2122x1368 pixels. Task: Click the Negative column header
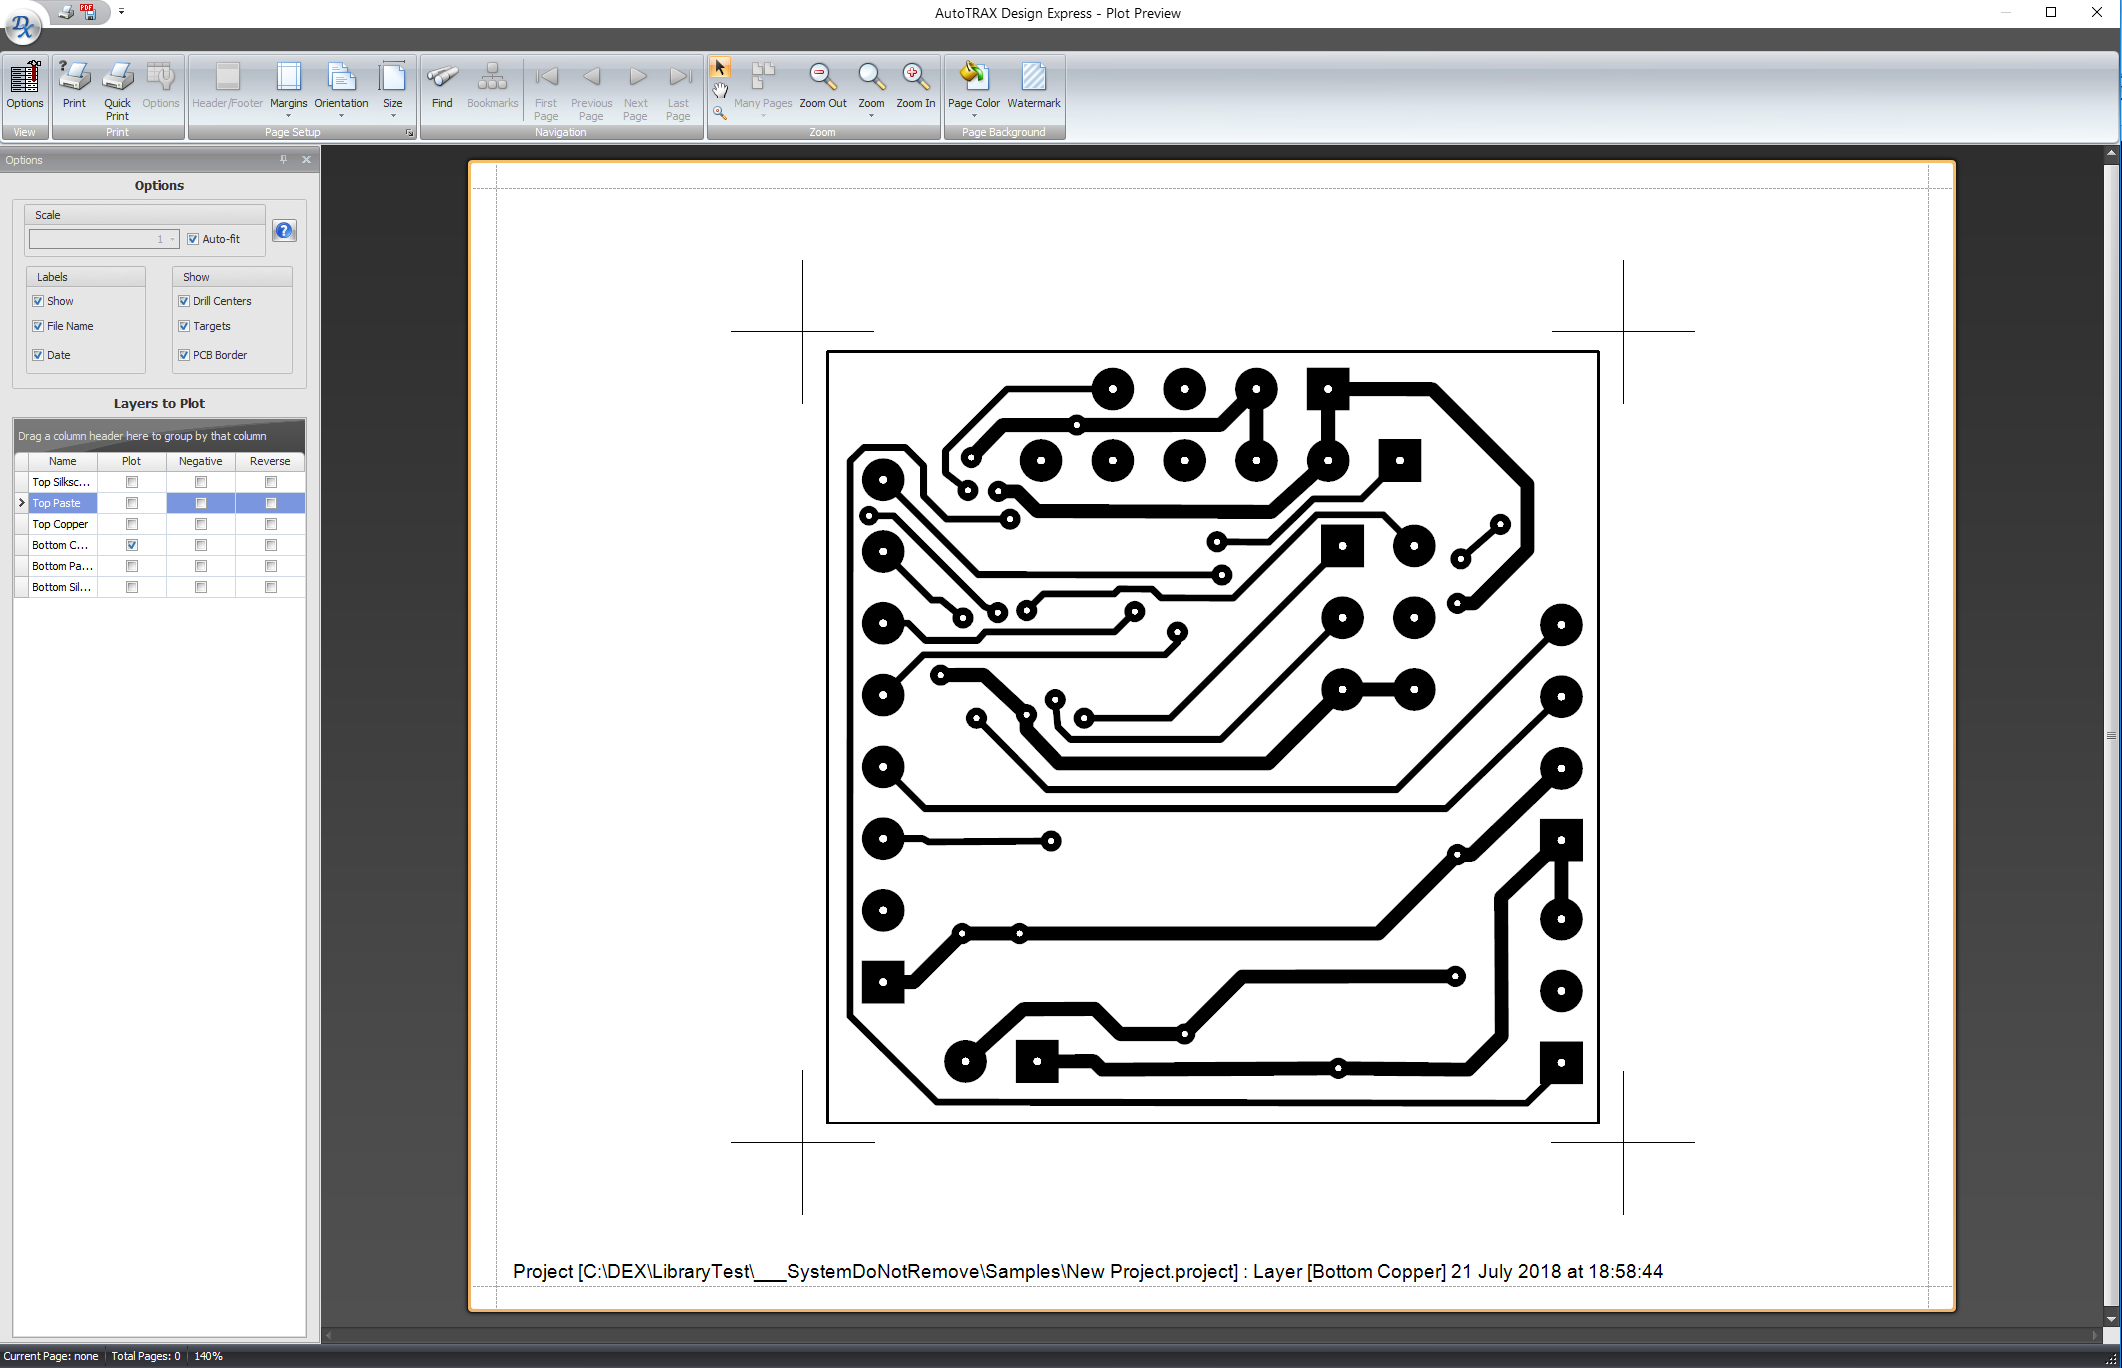[x=200, y=461]
